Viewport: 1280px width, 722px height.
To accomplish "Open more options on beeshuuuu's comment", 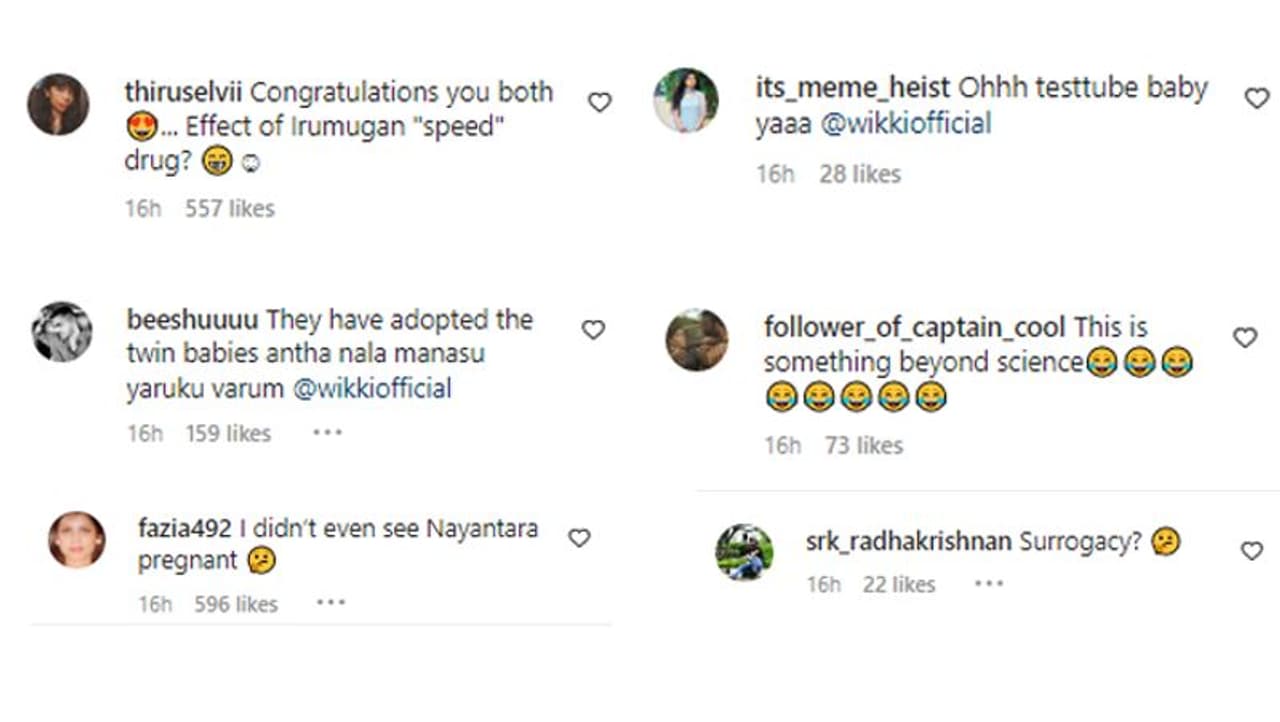I will click(327, 433).
